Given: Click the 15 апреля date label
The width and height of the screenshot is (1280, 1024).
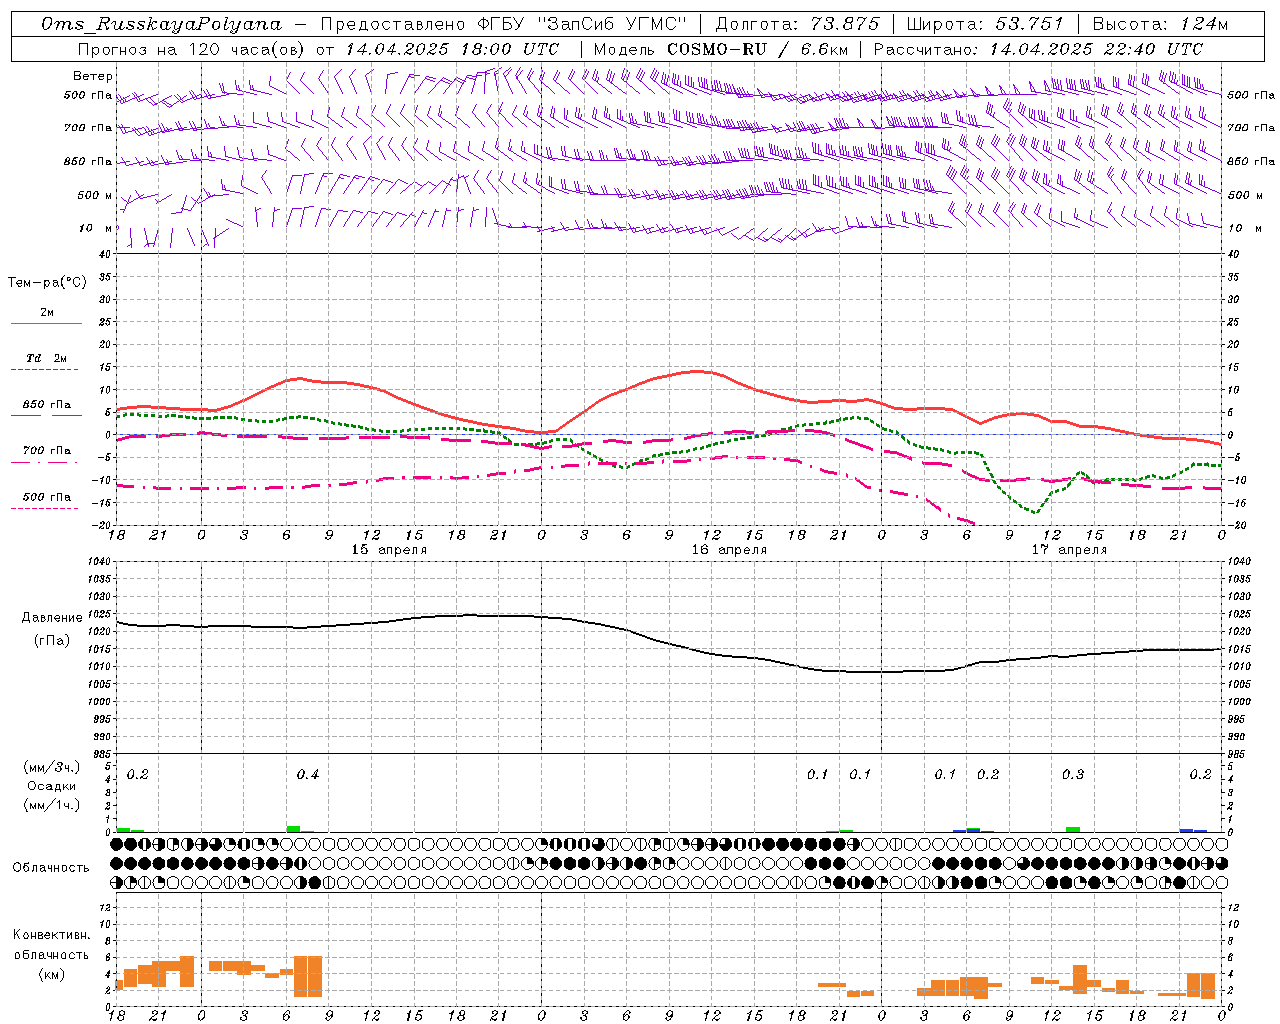Looking at the screenshot, I should 389,550.
